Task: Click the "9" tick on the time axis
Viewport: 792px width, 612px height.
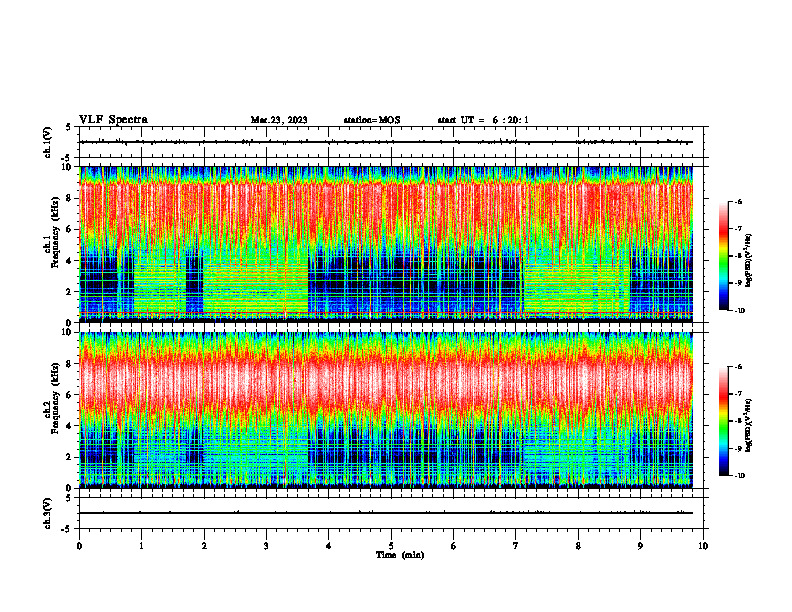Action: coord(640,546)
